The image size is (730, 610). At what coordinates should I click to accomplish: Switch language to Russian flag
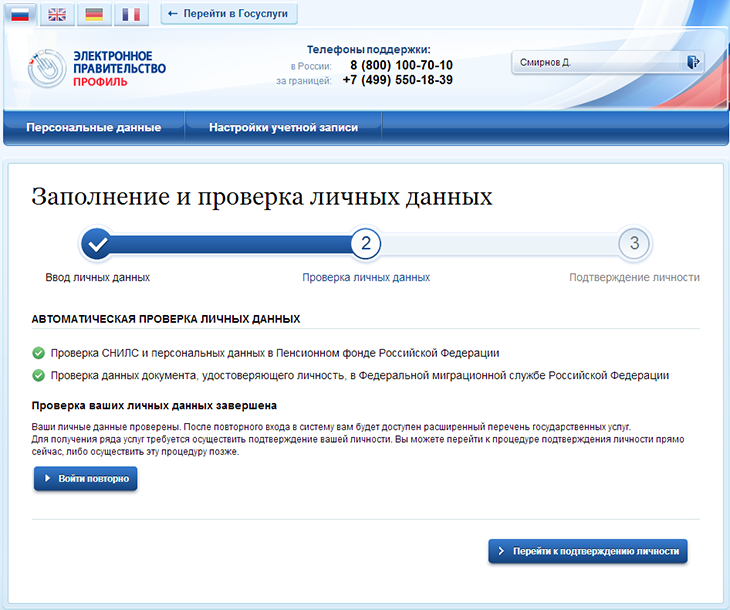(x=20, y=14)
